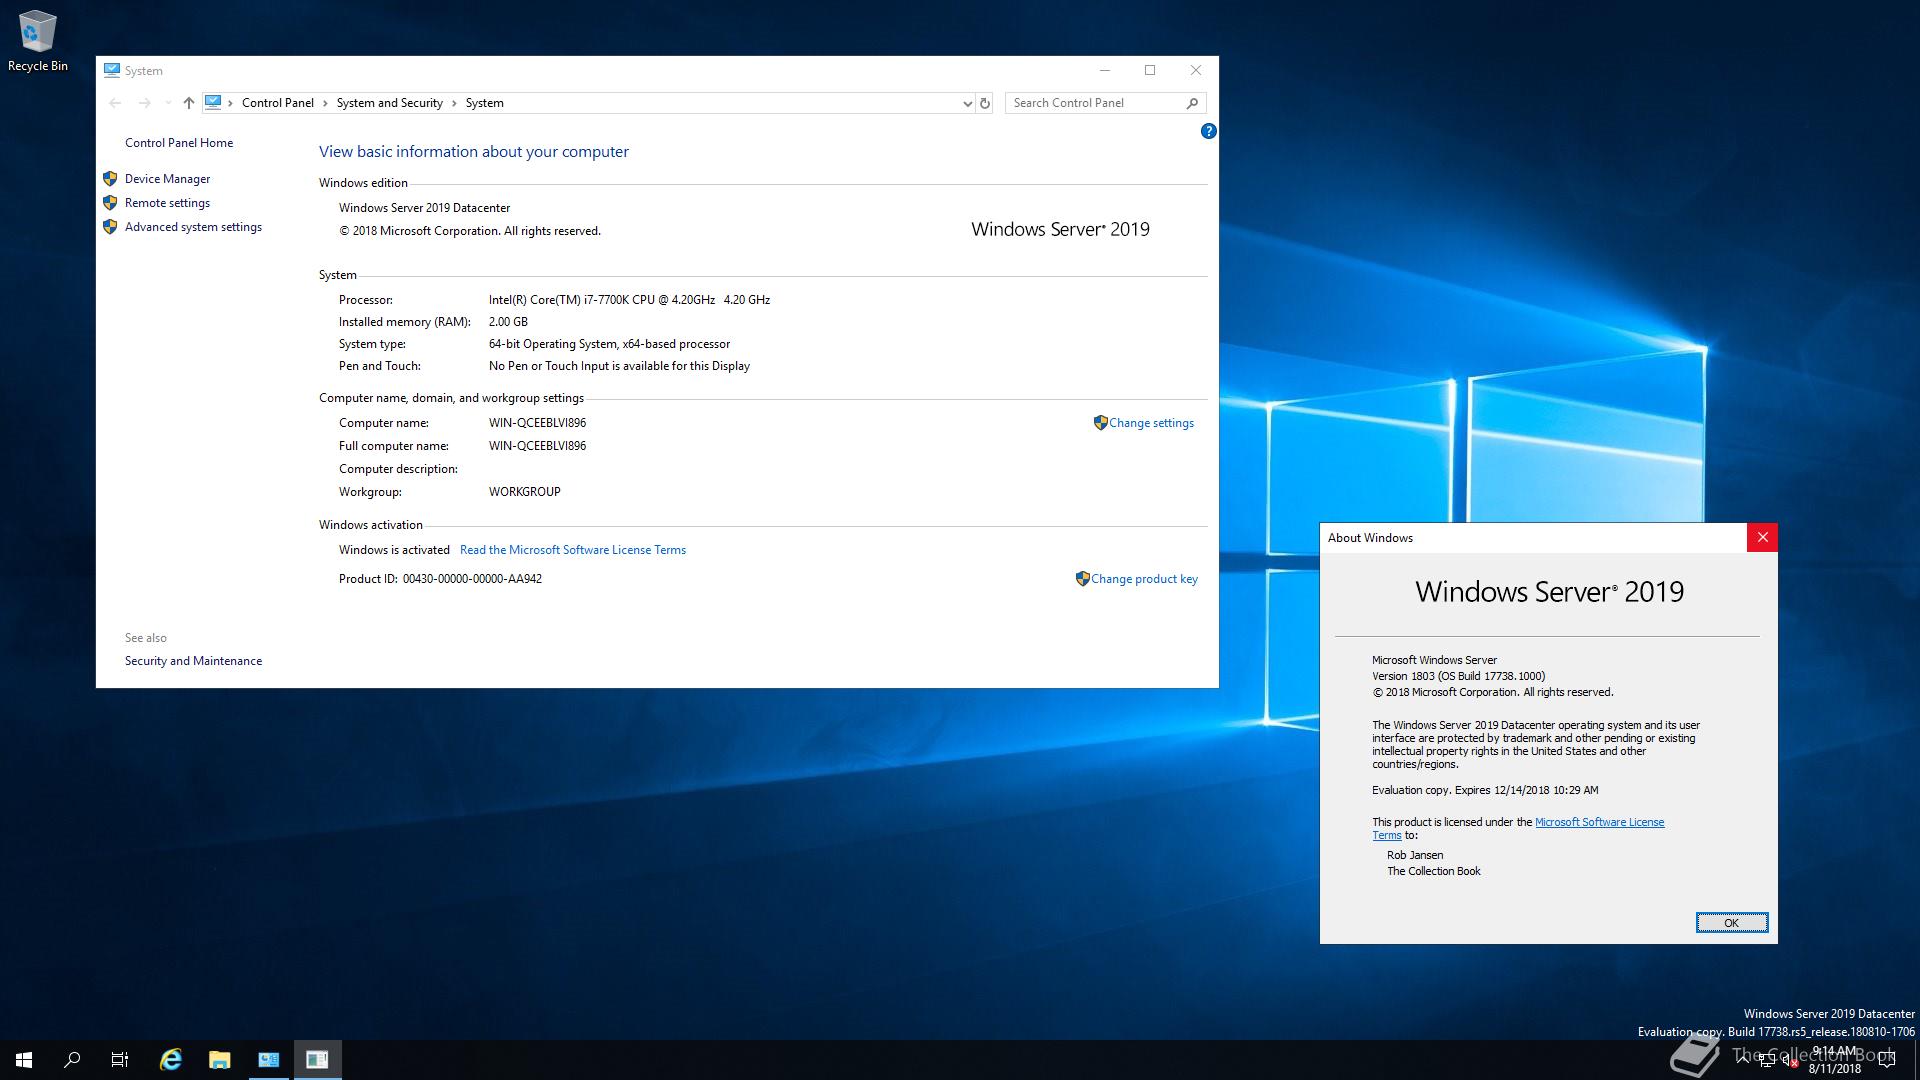Click the blue Help question mark icon

[1208, 131]
